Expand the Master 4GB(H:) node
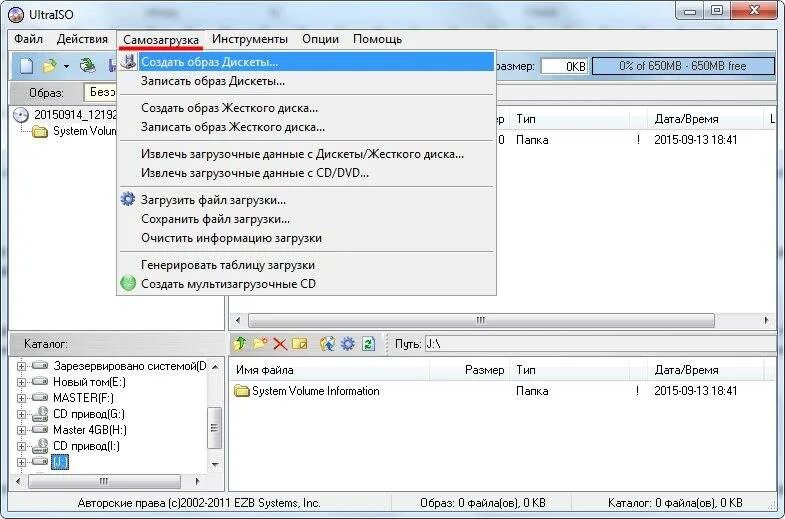The image size is (785, 519). (x=21, y=430)
